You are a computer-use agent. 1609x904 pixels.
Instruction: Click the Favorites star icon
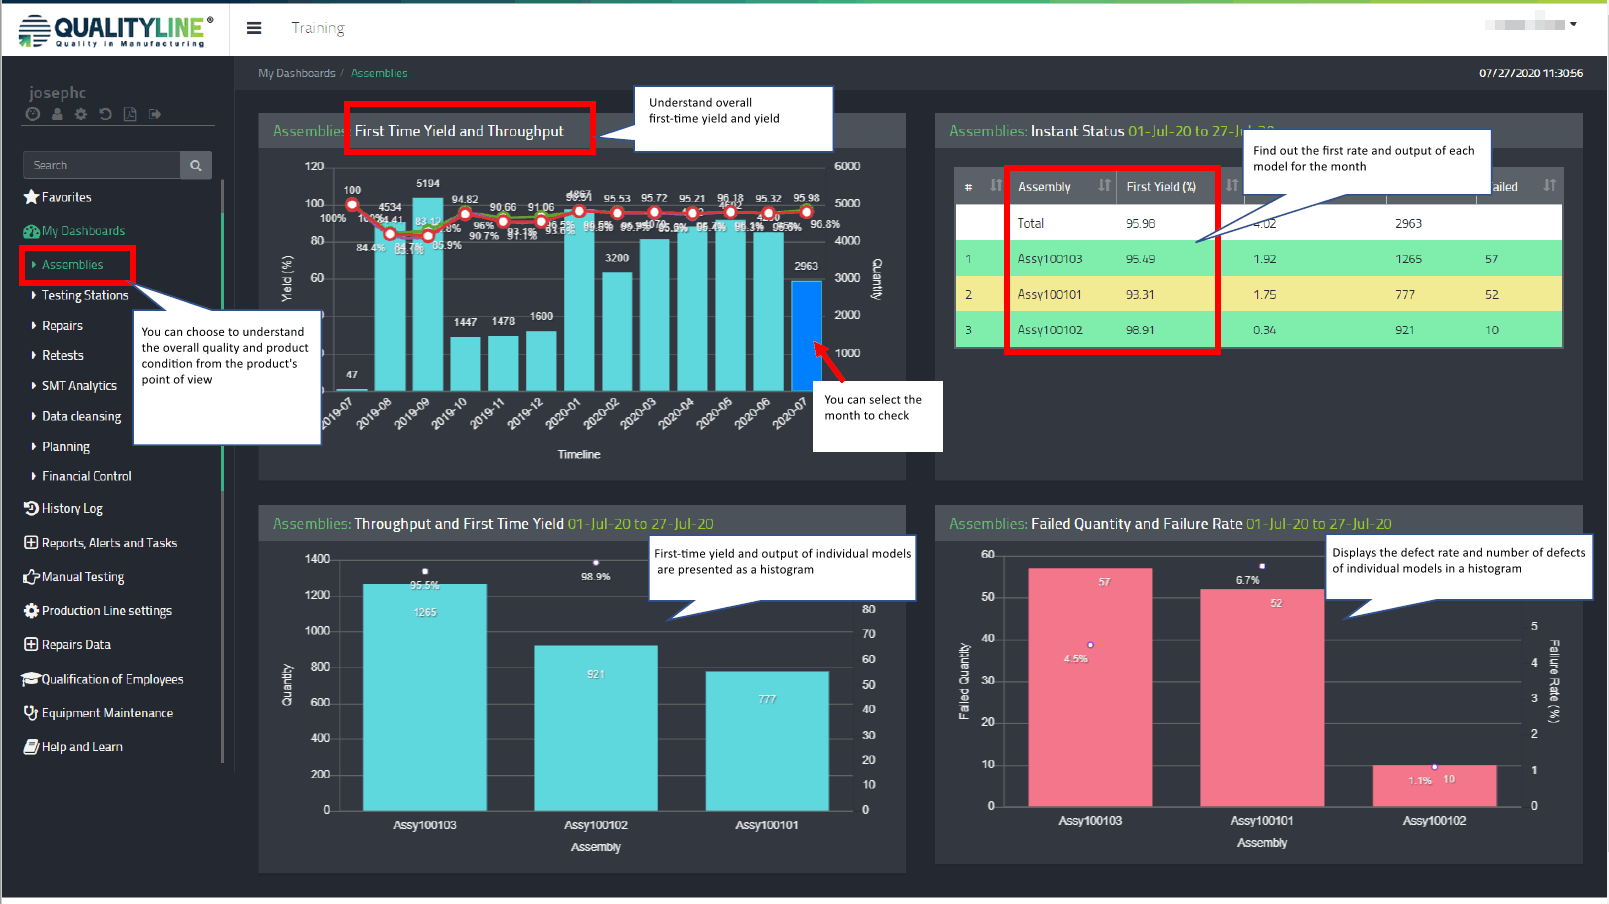click(31, 197)
